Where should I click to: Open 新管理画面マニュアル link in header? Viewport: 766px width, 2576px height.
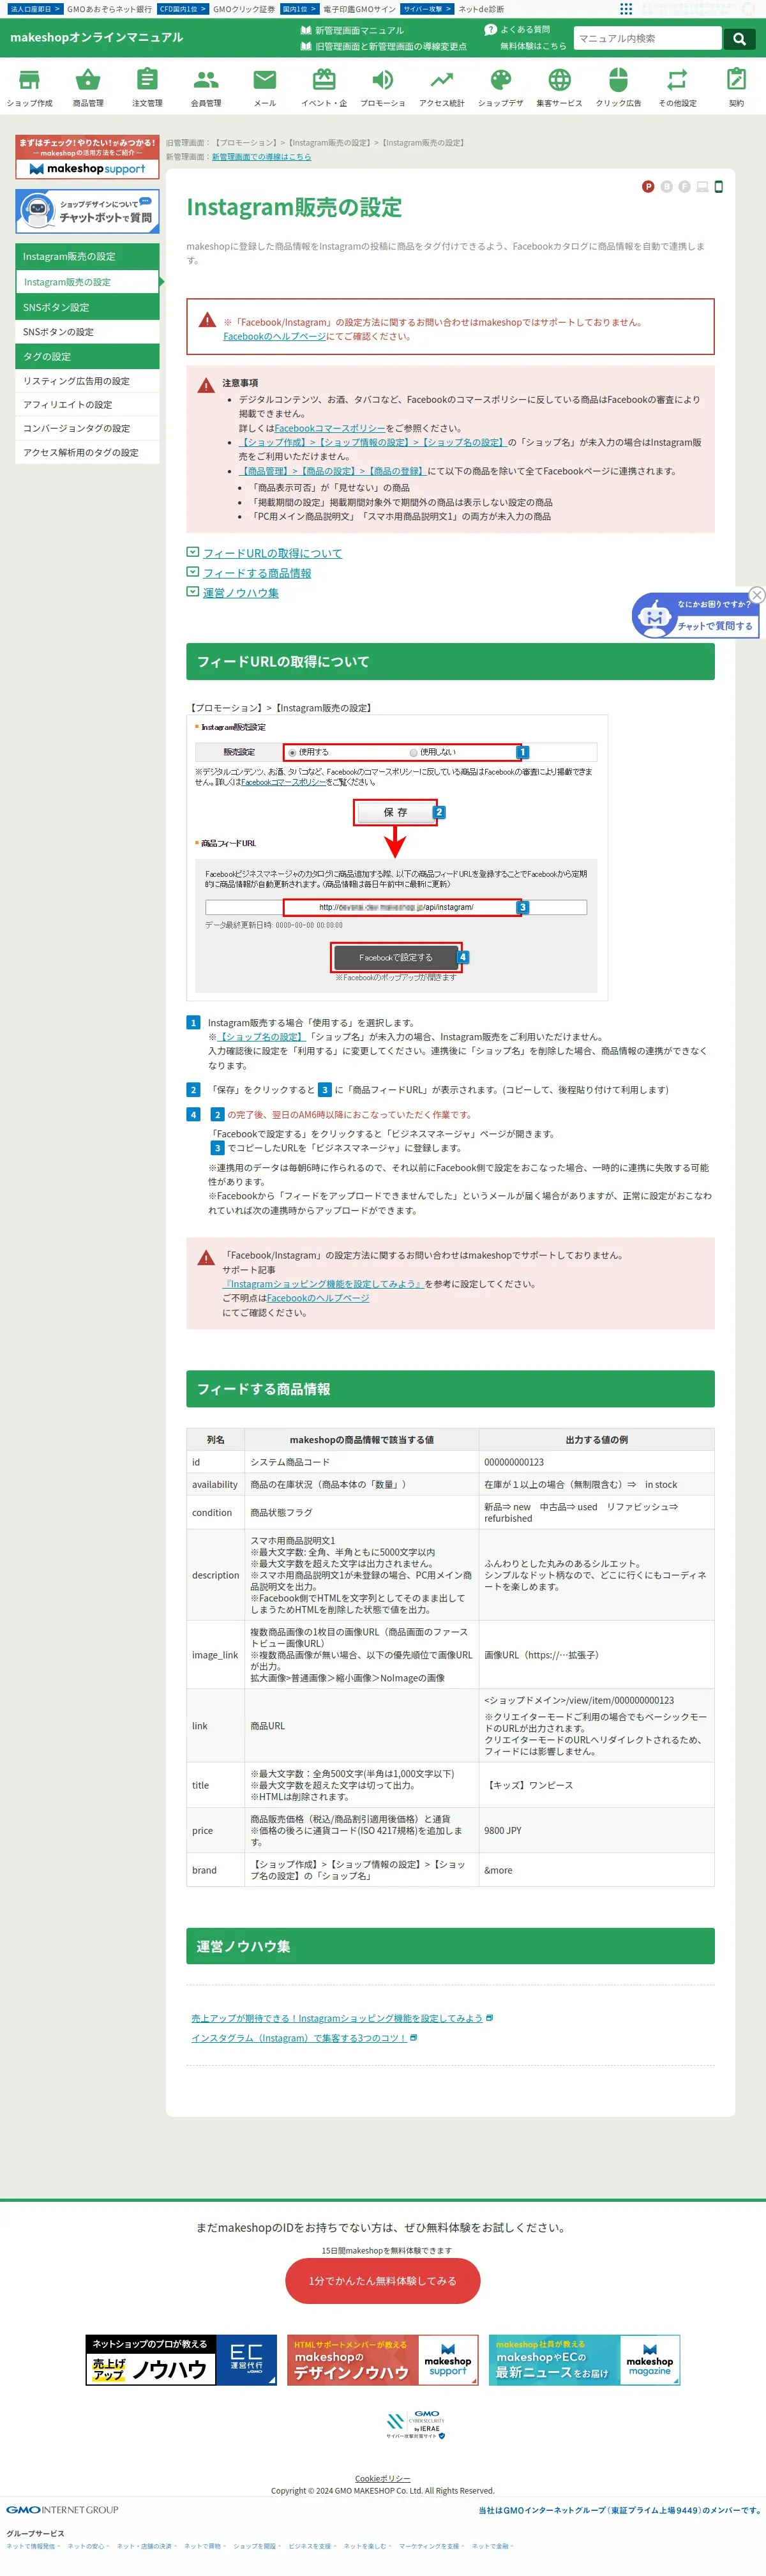tap(352, 31)
